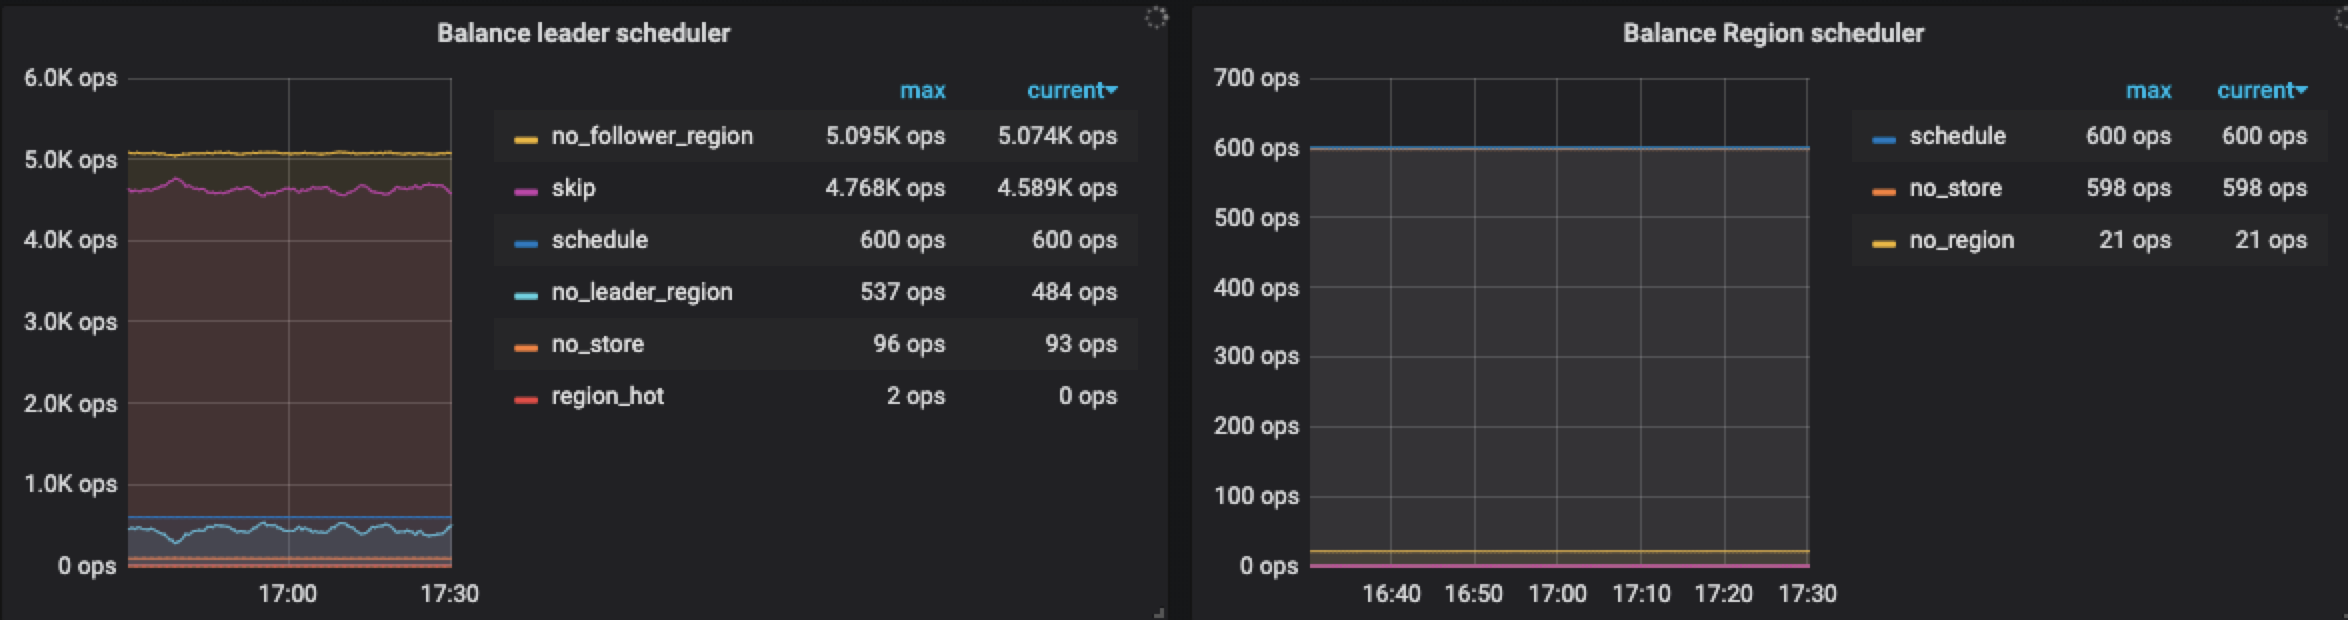Click orange no_store swatch in Region scheduler legend

point(1883,191)
